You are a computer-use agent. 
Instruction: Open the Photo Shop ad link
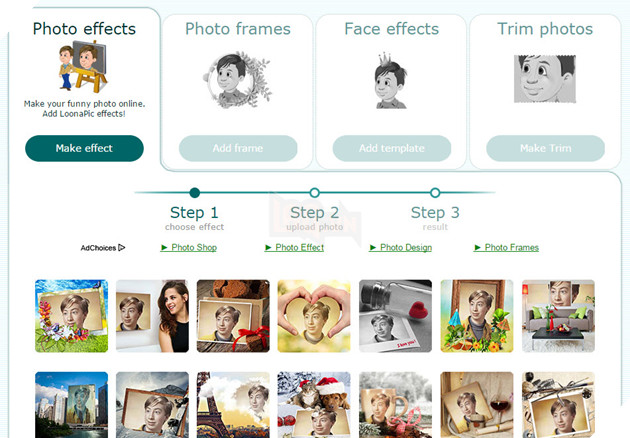(x=189, y=247)
